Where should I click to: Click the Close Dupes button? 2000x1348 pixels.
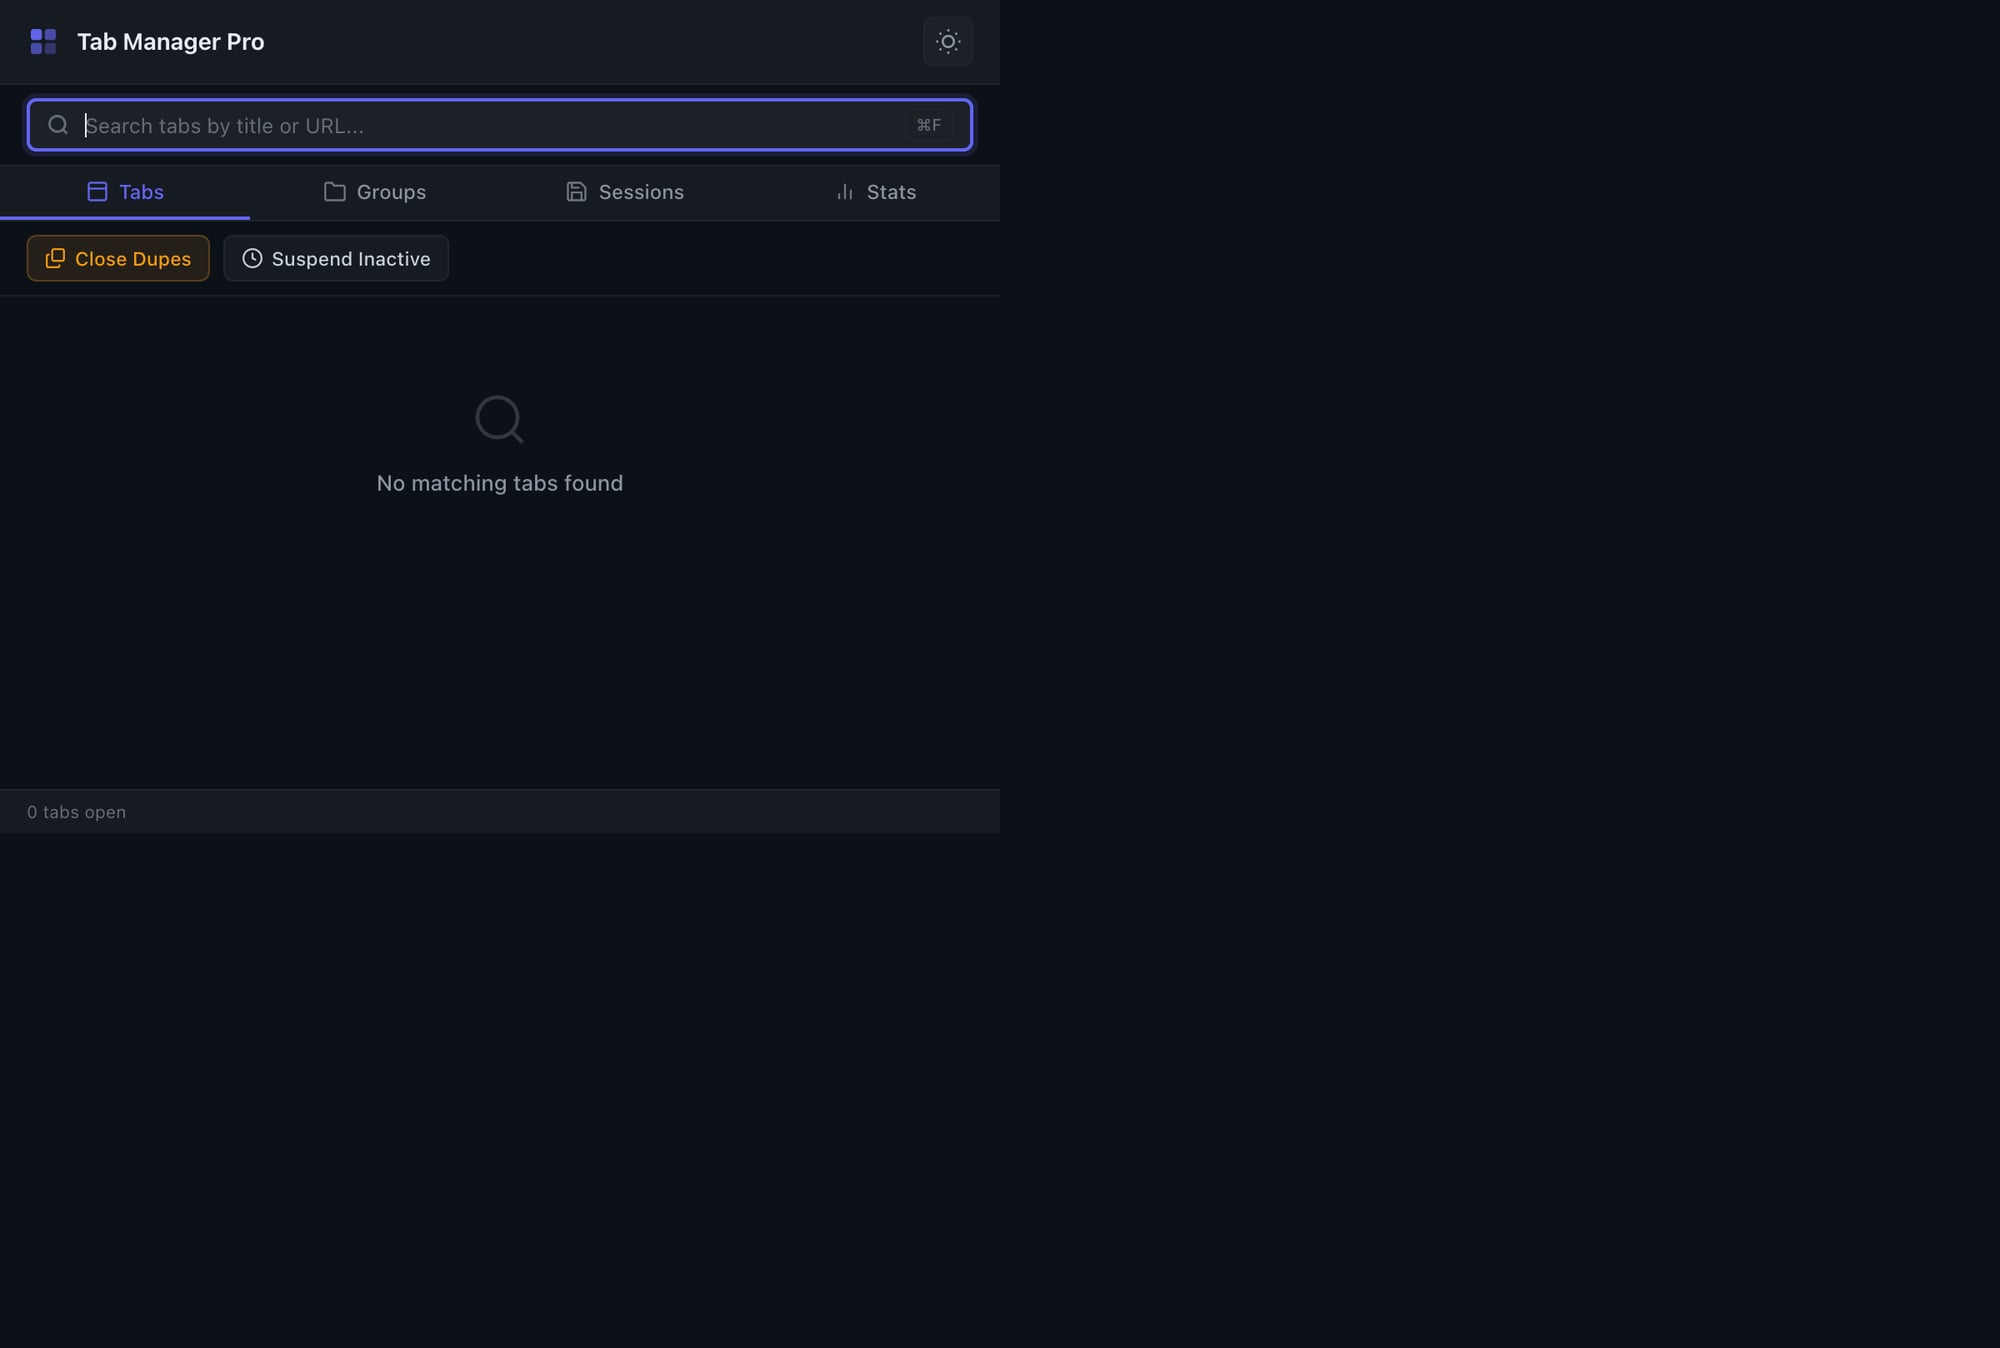pos(117,258)
